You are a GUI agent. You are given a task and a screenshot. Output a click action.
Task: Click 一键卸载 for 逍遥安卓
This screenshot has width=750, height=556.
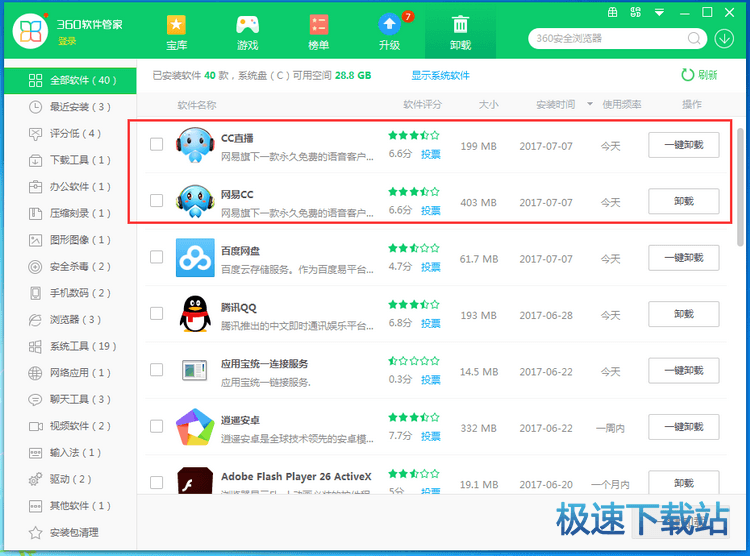[x=684, y=427]
